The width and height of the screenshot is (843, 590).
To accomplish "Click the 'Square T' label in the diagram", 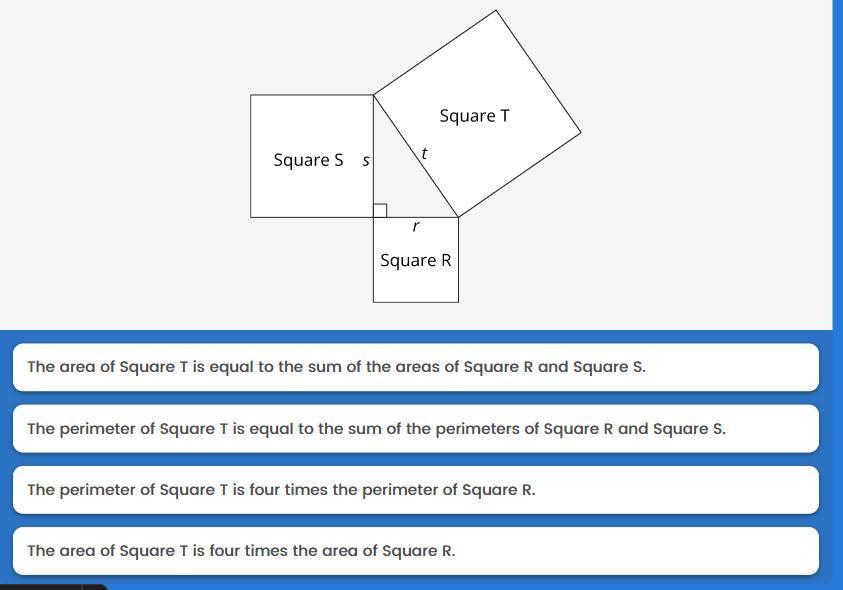I will 474,116.
